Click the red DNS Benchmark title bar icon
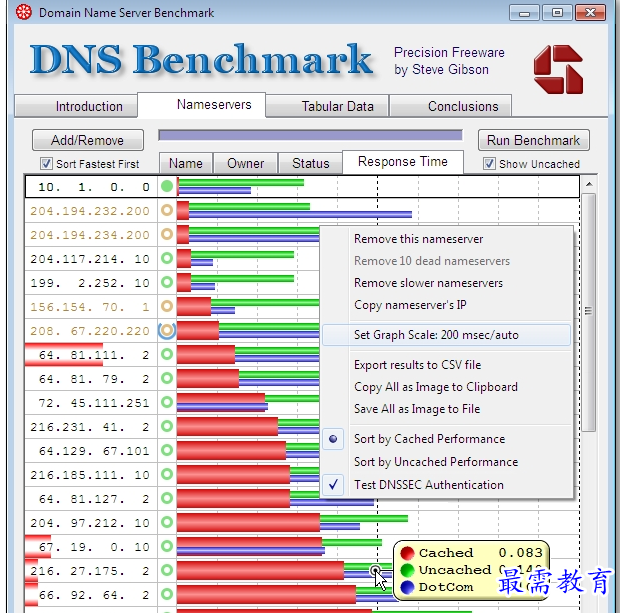 [23, 12]
